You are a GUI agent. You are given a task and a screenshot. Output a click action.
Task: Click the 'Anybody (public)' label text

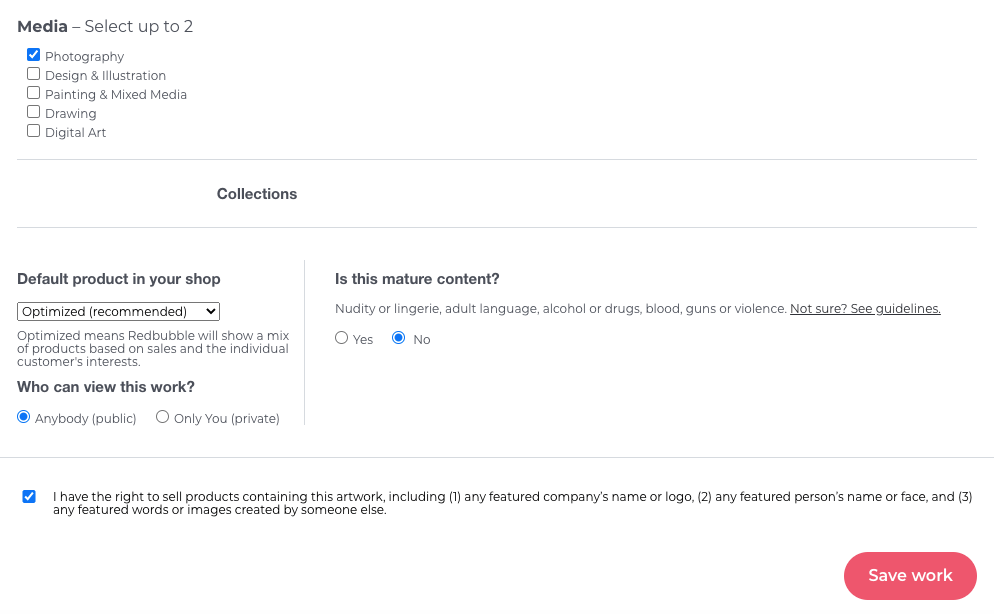(x=85, y=419)
